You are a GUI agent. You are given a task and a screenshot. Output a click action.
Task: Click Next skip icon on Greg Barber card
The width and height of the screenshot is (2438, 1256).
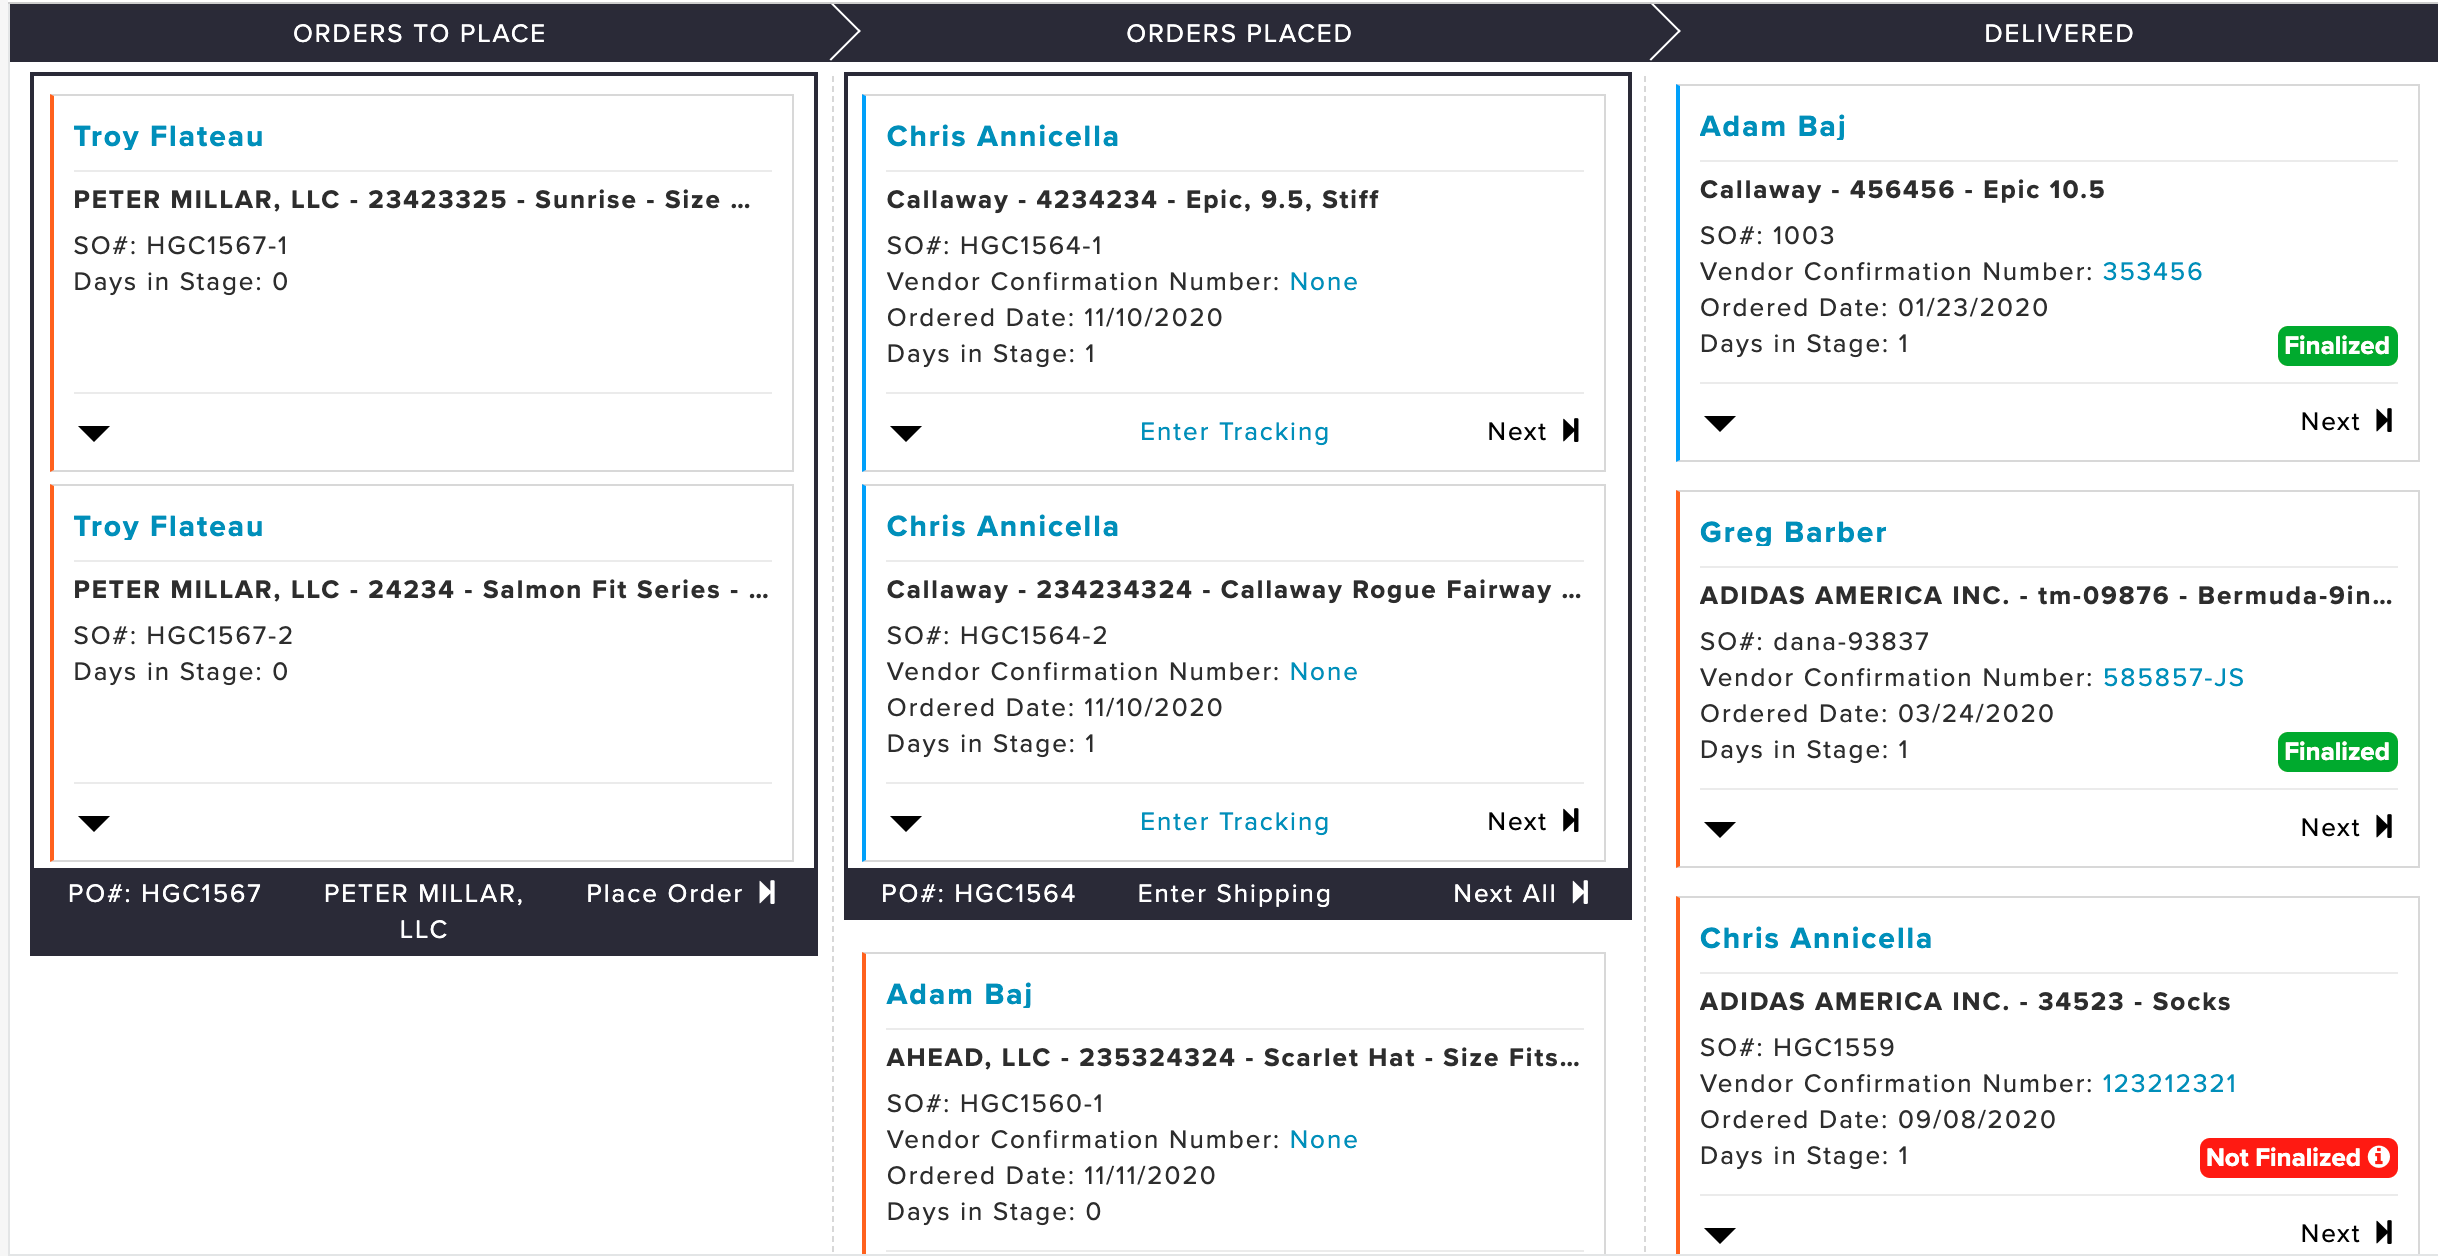tap(2384, 827)
